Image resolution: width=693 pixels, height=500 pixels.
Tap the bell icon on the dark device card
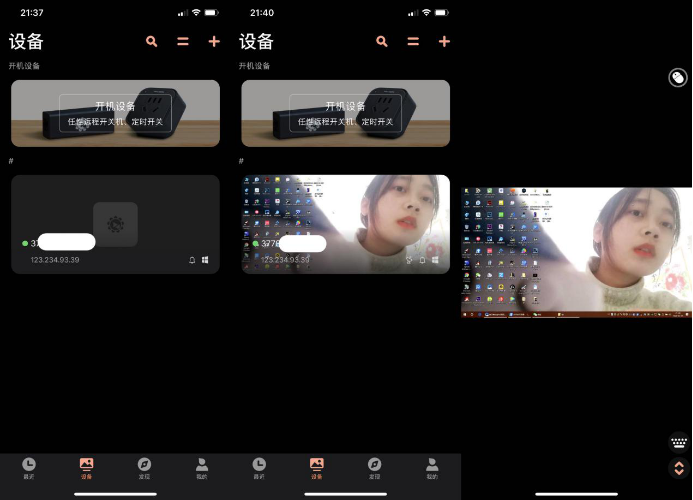(192, 260)
